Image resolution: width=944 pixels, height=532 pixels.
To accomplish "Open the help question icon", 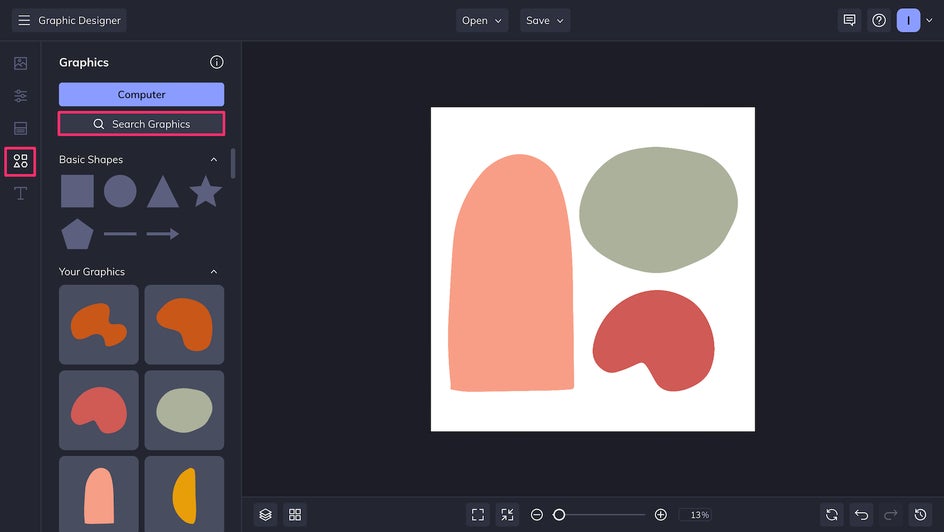I will (x=879, y=20).
